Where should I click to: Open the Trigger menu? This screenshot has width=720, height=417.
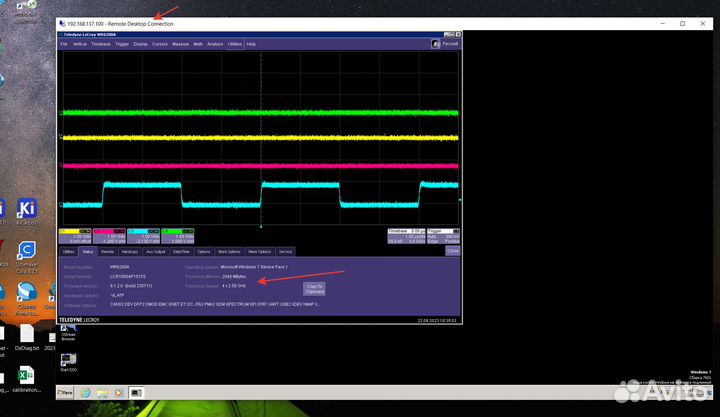122,44
